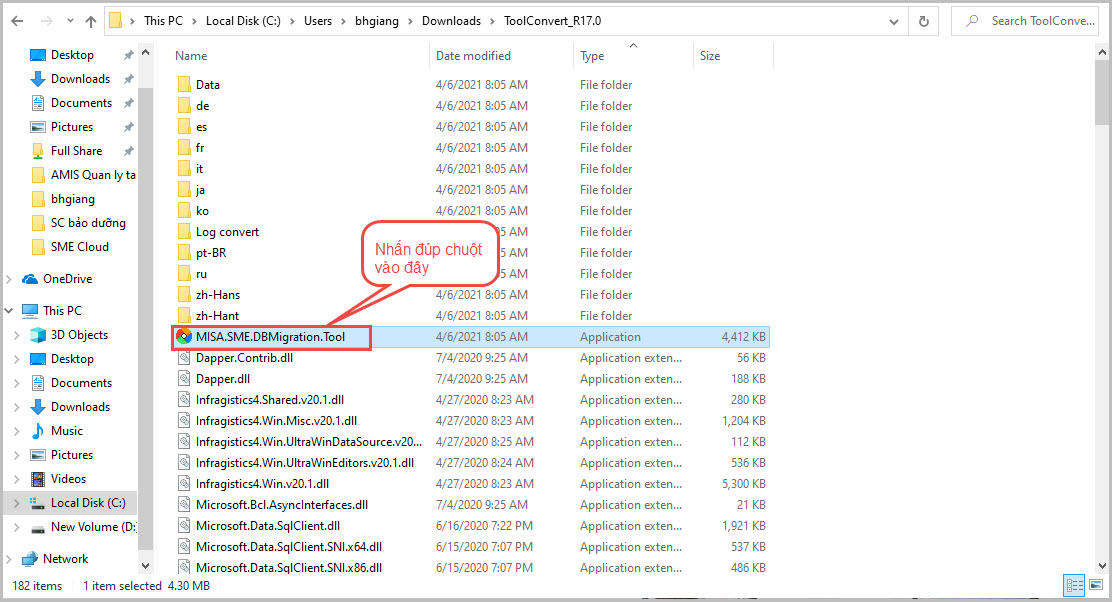Expand the 3D Objects tree node
1112x602 pixels.
point(17,335)
